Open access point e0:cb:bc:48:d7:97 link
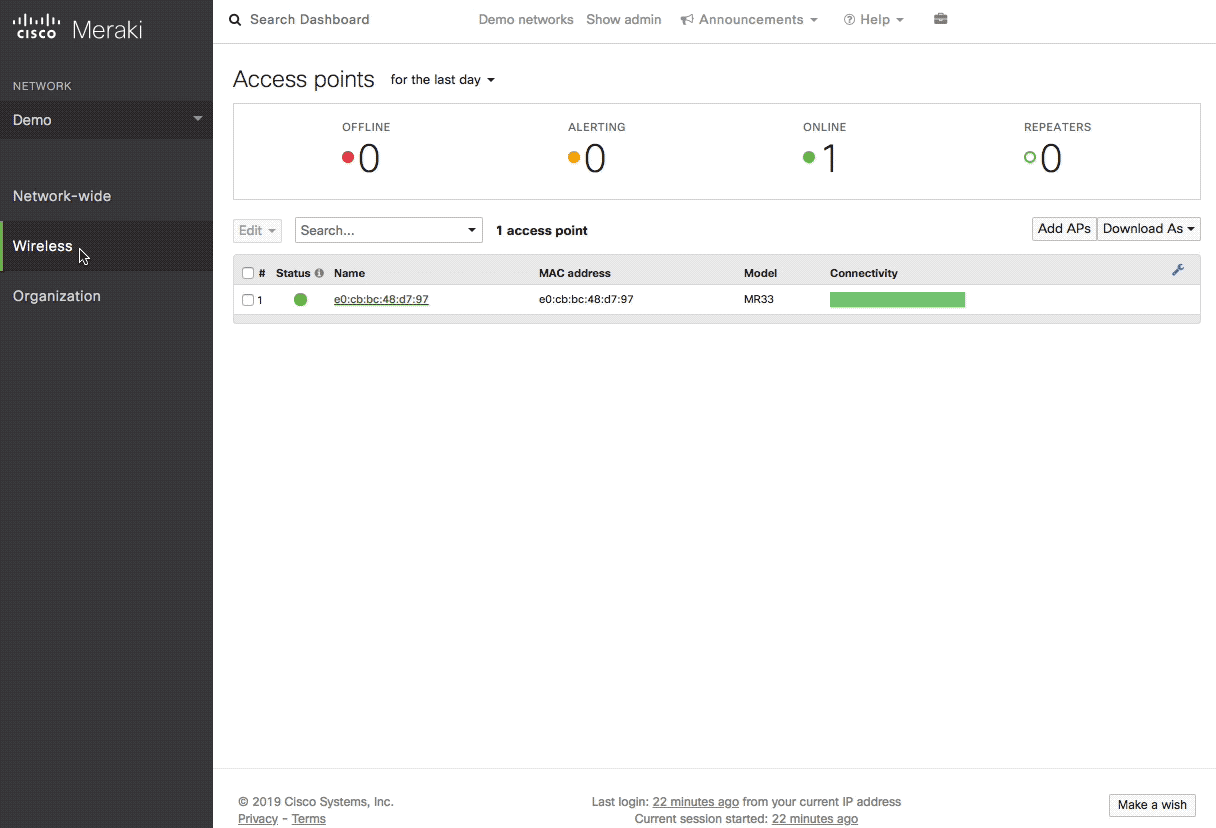Viewport: 1216px width, 828px height. tap(381, 300)
